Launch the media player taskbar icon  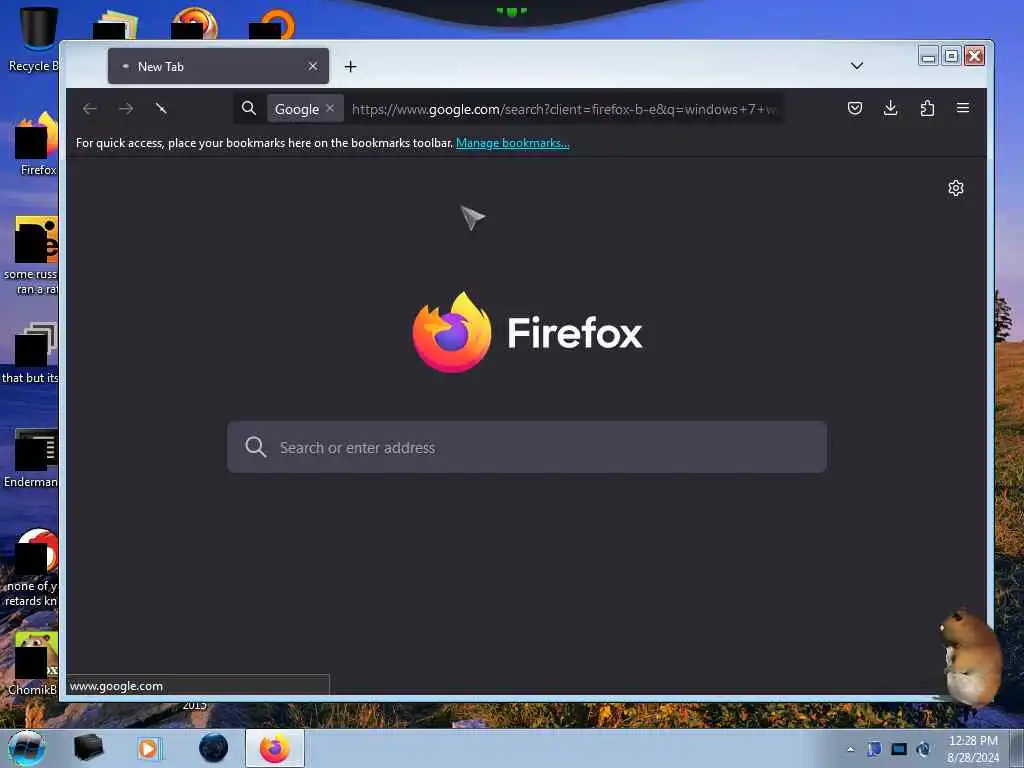coord(148,748)
